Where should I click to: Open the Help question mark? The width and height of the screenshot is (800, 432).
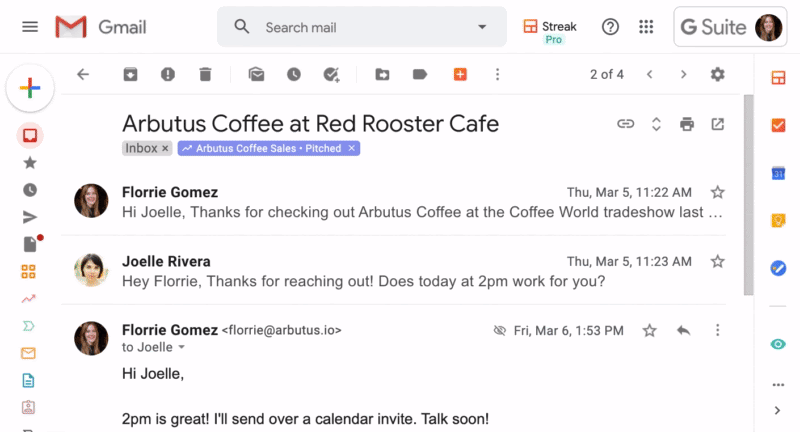point(610,27)
